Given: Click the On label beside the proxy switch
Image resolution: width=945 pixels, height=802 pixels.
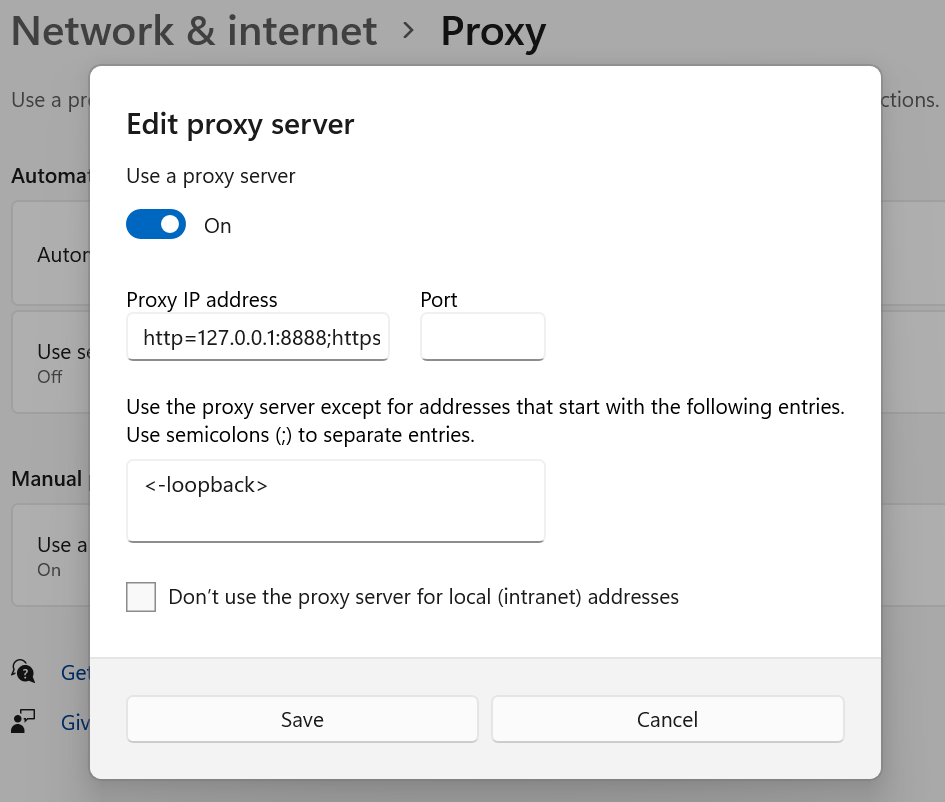Looking at the screenshot, I should click(218, 226).
